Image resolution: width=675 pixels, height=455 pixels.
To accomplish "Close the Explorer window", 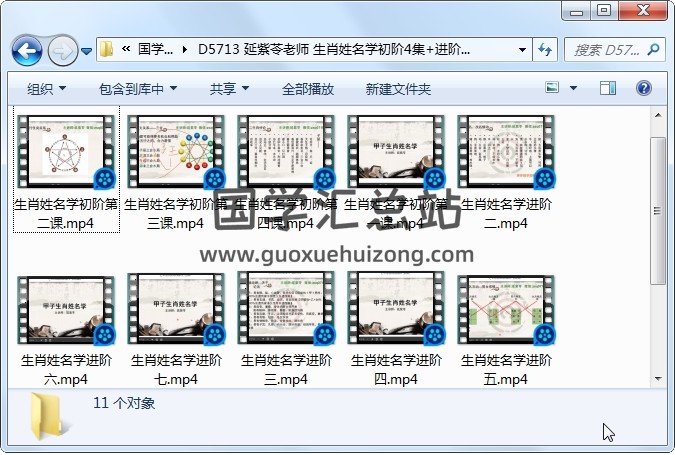I will 643,11.
